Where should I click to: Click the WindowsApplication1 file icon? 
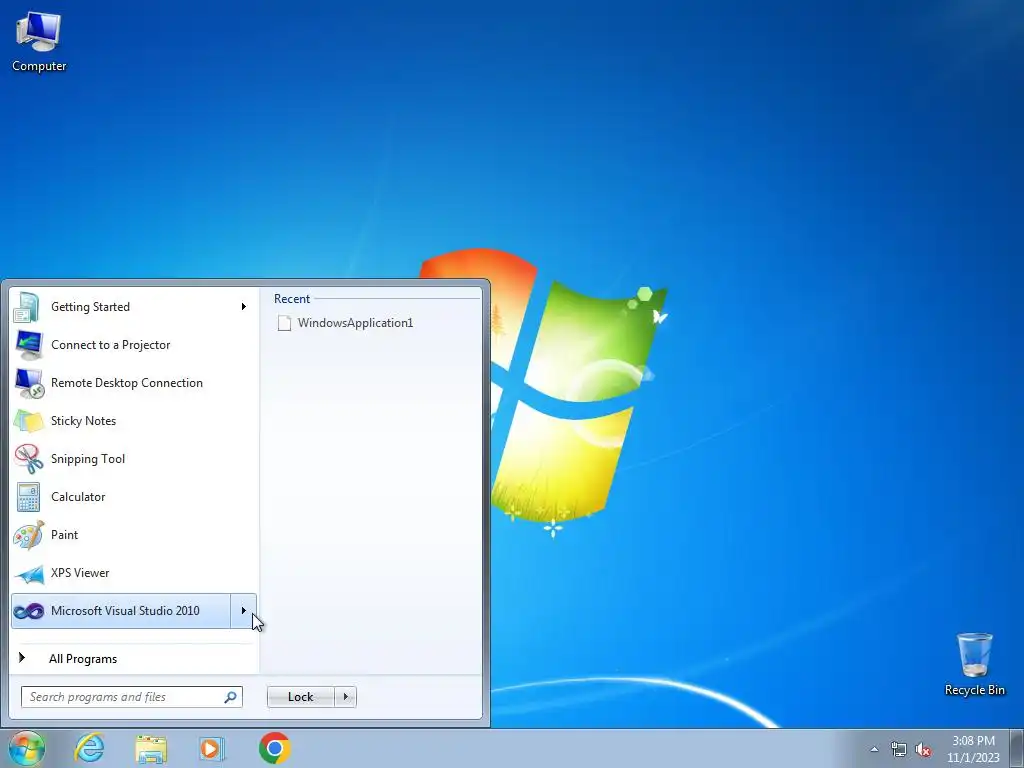coord(284,323)
